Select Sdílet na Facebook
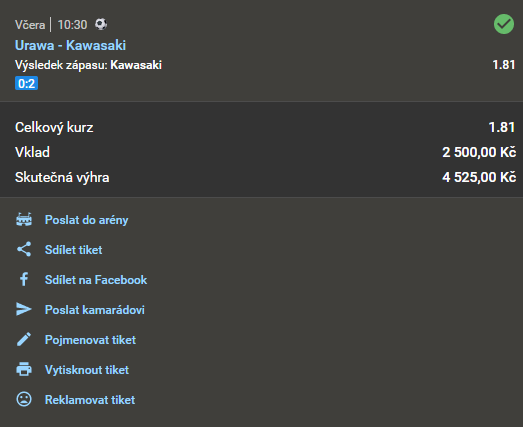The image size is (523, 427). [96, 280]
